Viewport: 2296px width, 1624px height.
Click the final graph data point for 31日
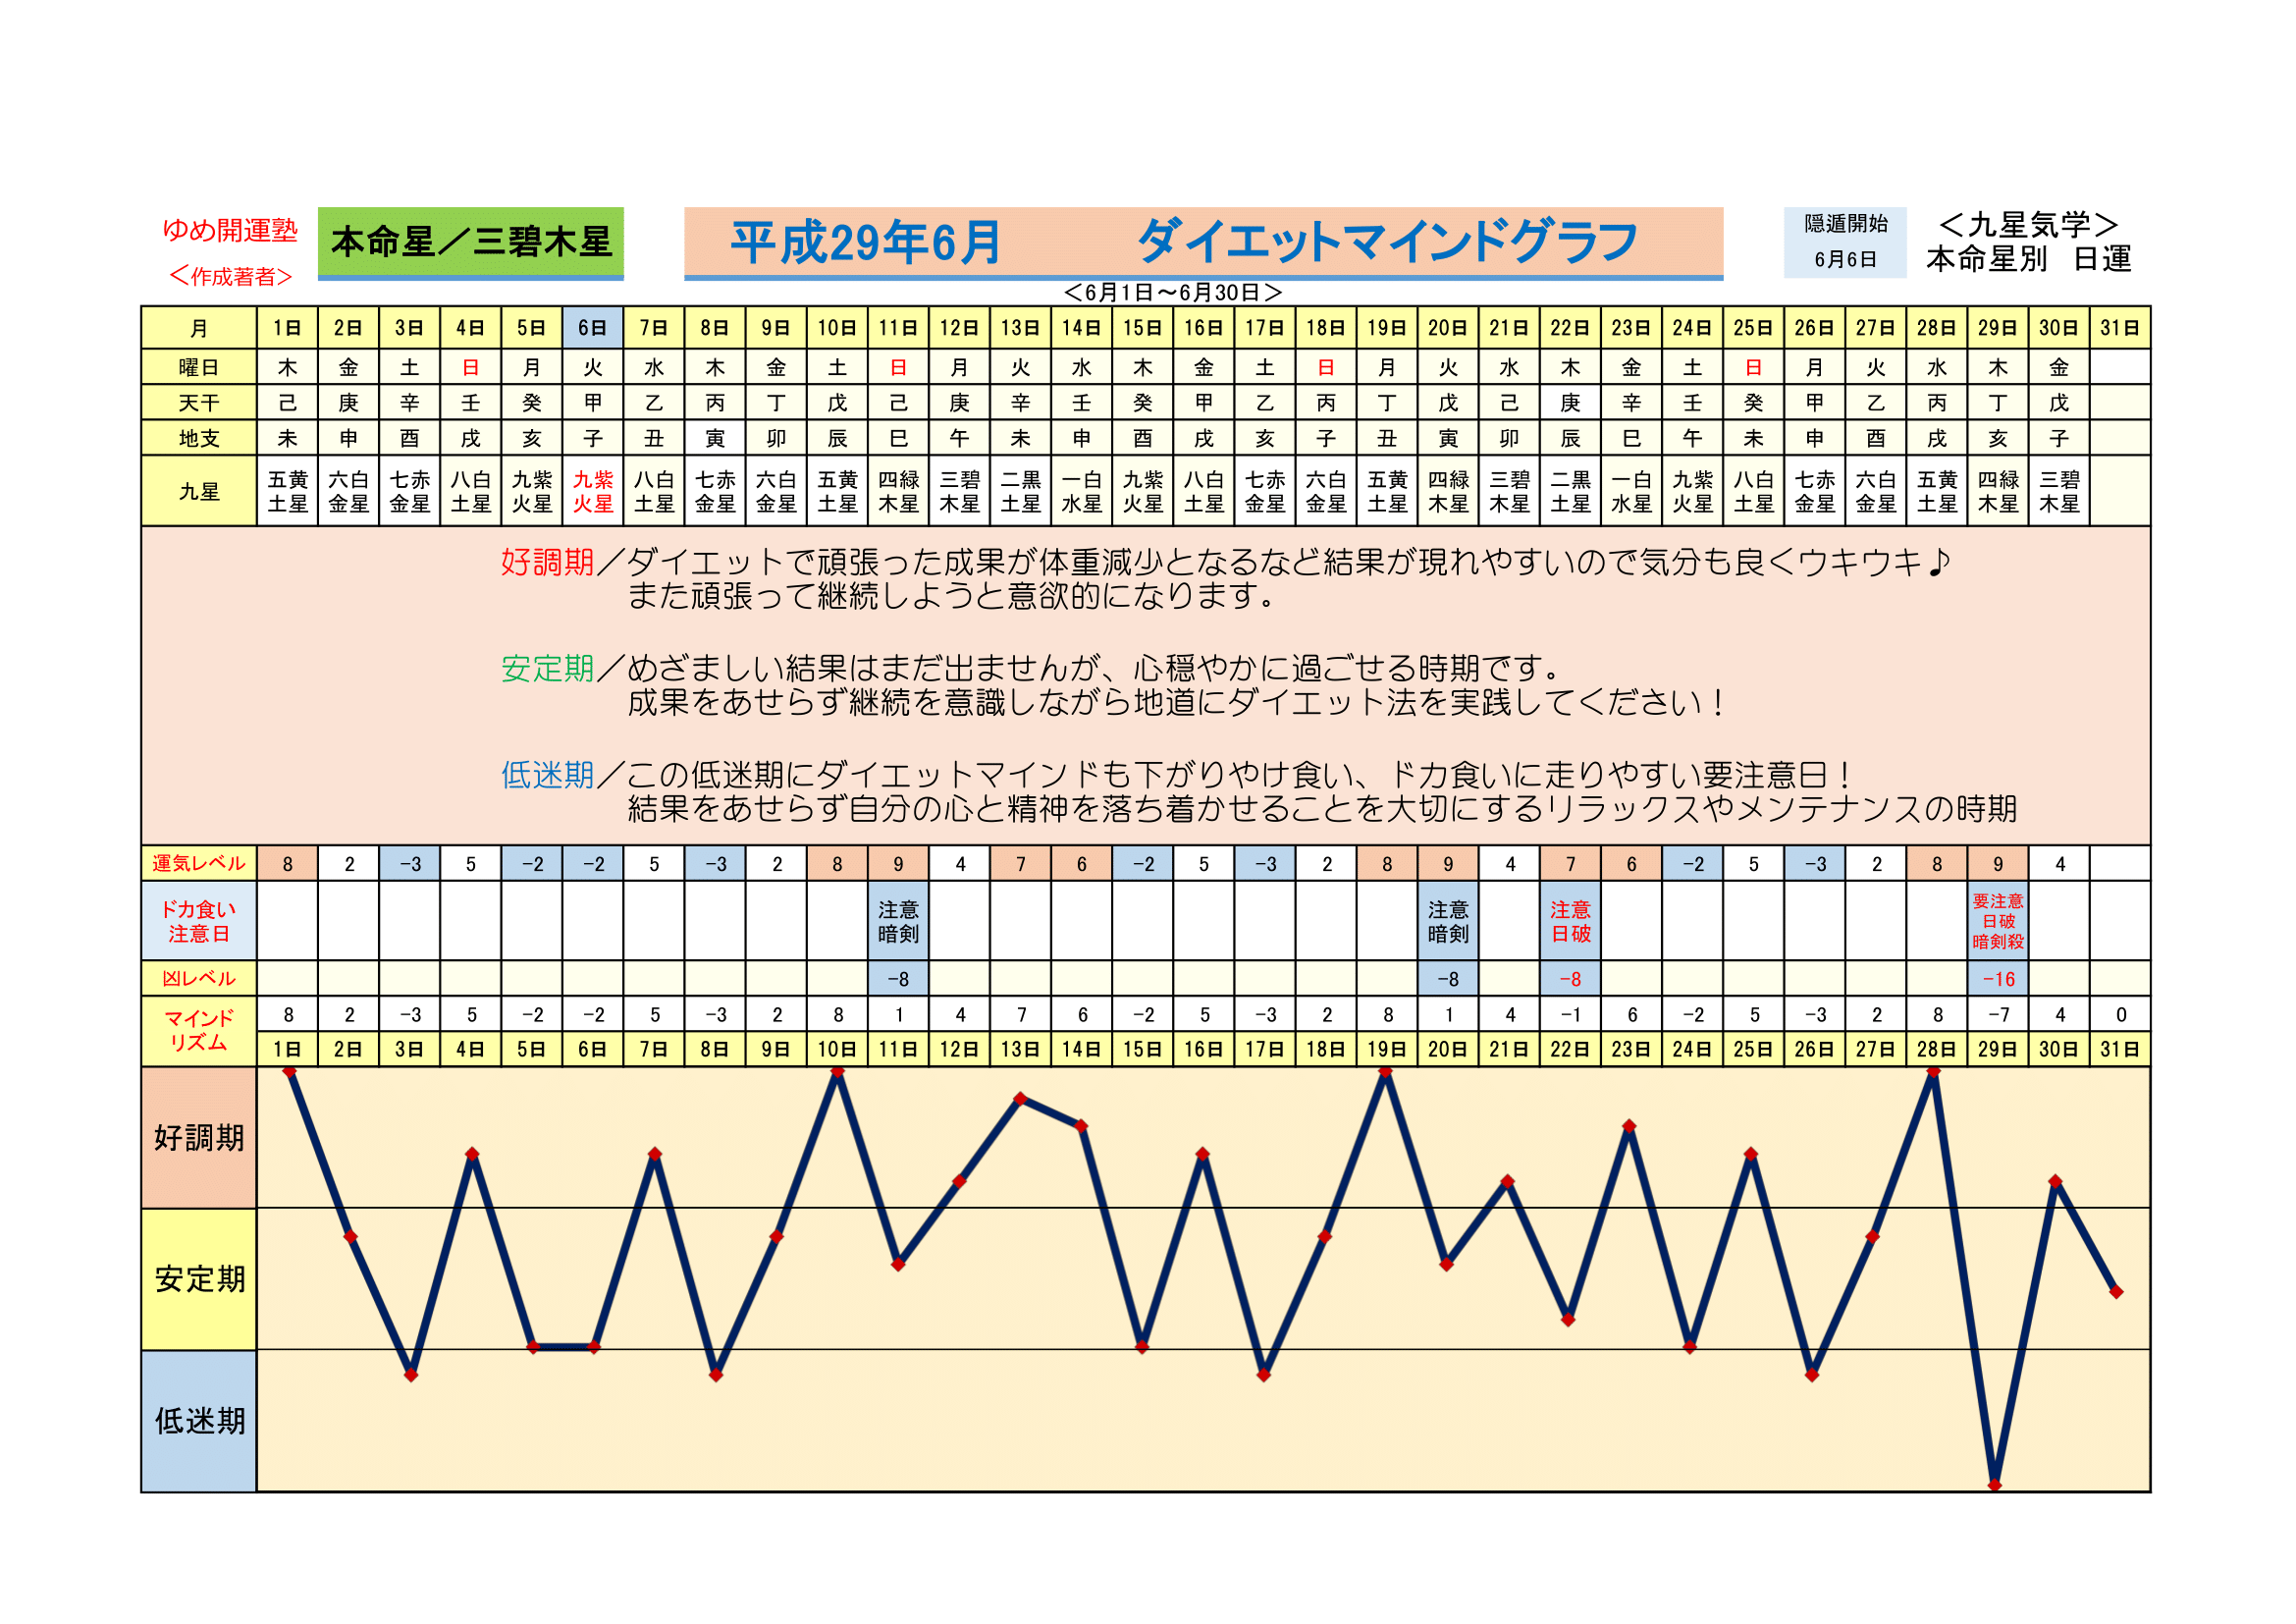pyautogui.click(x=2116, y=1292)
